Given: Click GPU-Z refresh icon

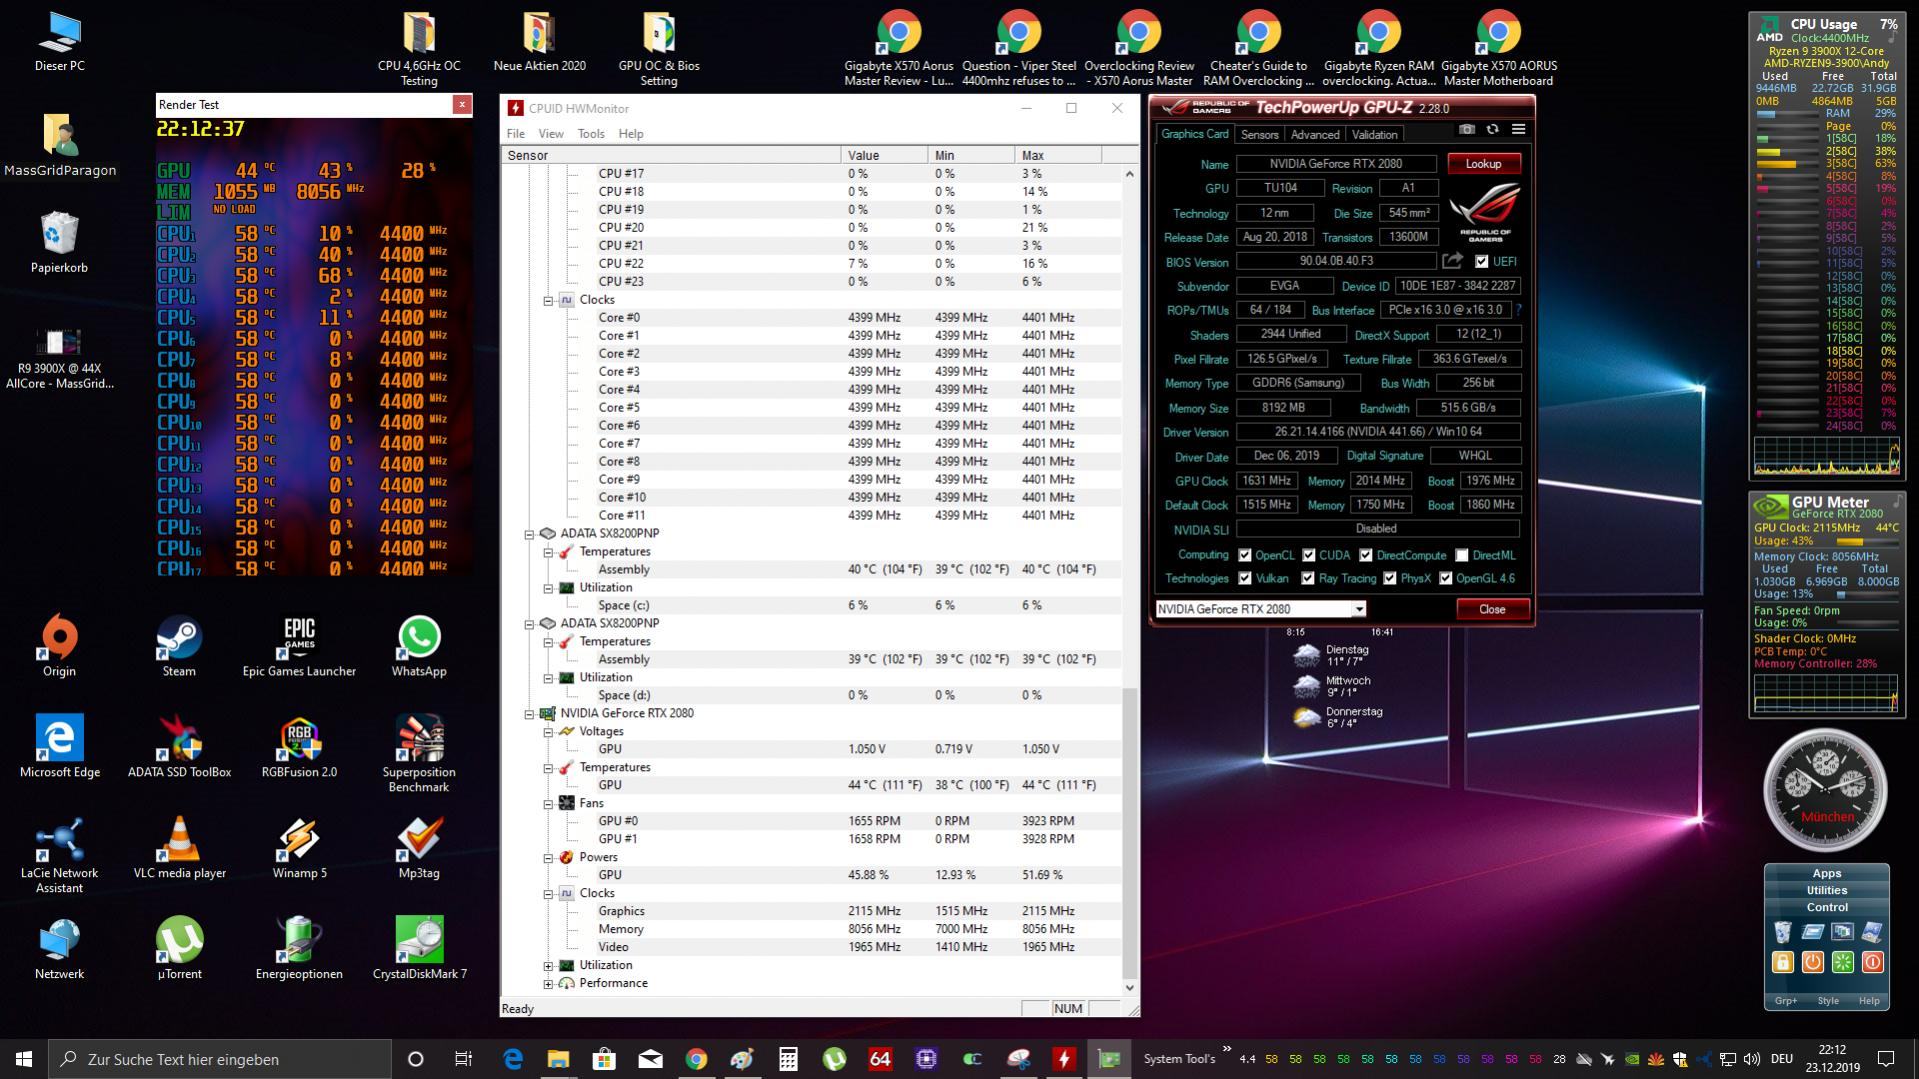Looking at the screenshot, I should (1492, 129).
